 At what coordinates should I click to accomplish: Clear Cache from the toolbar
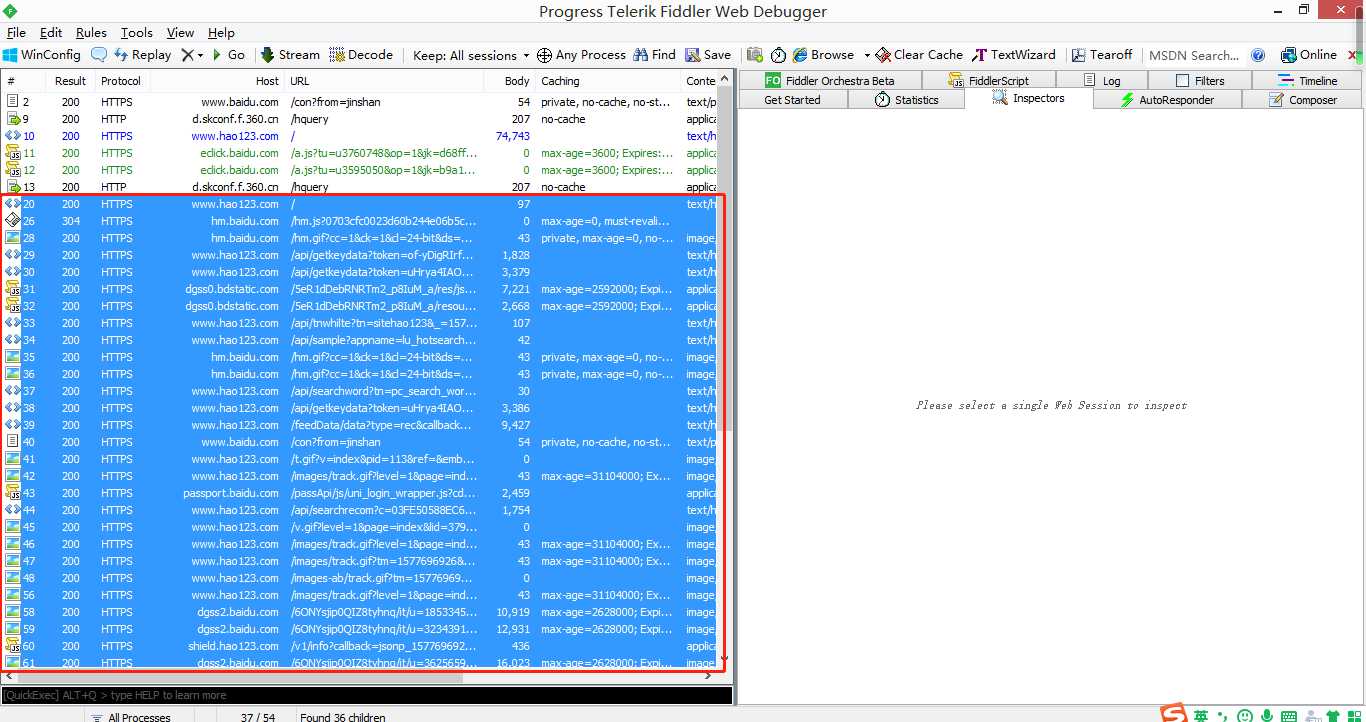click(919, 55)
